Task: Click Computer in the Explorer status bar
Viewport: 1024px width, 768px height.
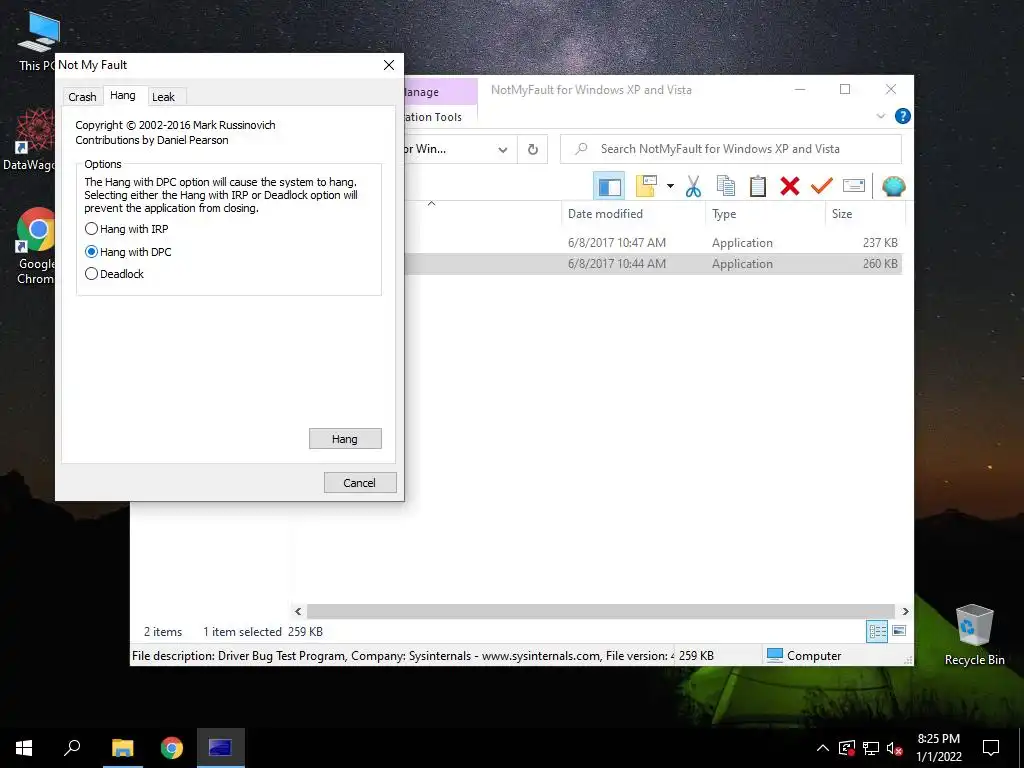Action: pyautogui.click(x=805, y=656)
